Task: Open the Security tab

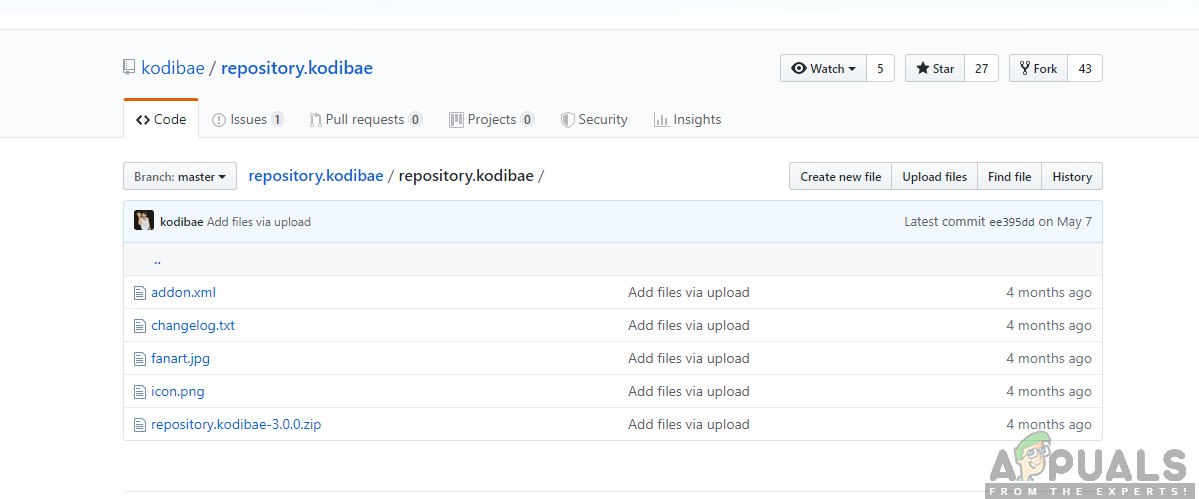Action: tap(594, 119)
